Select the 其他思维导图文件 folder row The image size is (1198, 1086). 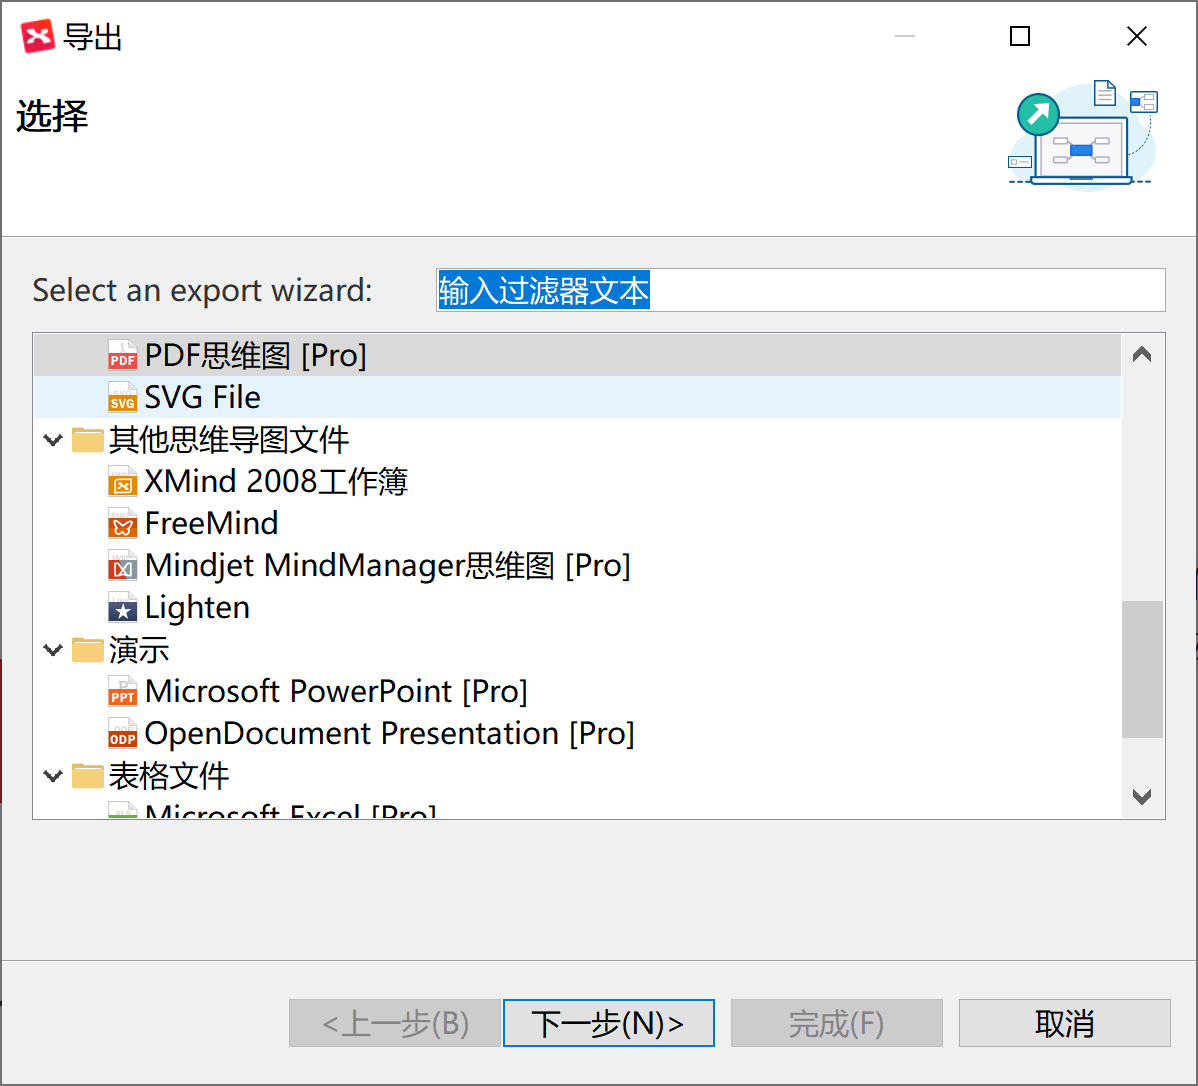(x=577, y=439)
